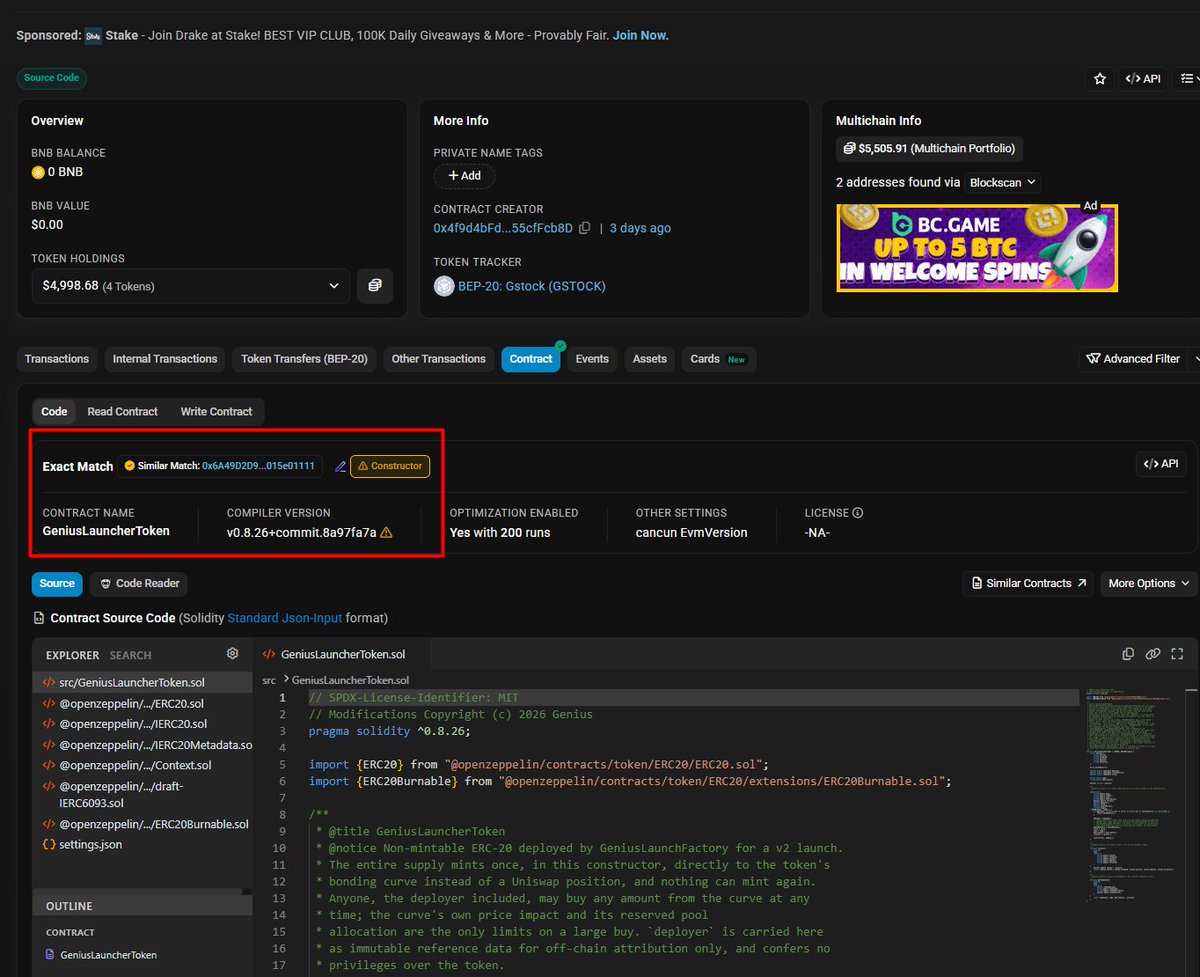Screen dimensions: 1200x977
Task: Click the purple pencil edit icon
Action: click(x=340, y=466)
